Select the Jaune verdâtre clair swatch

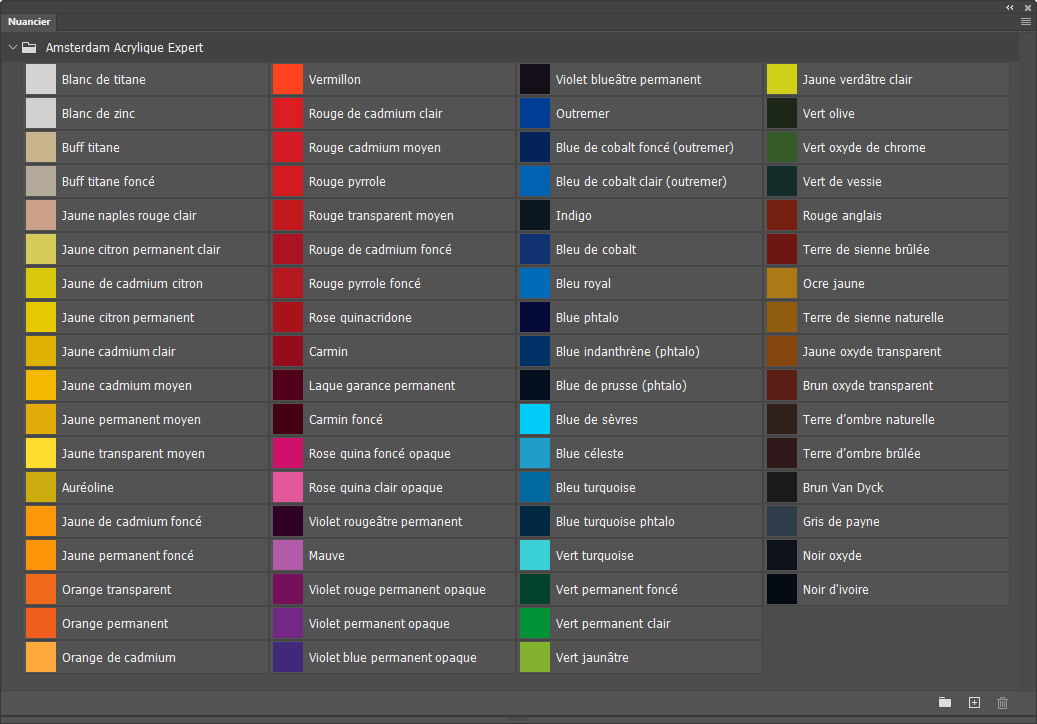(782, 79)
